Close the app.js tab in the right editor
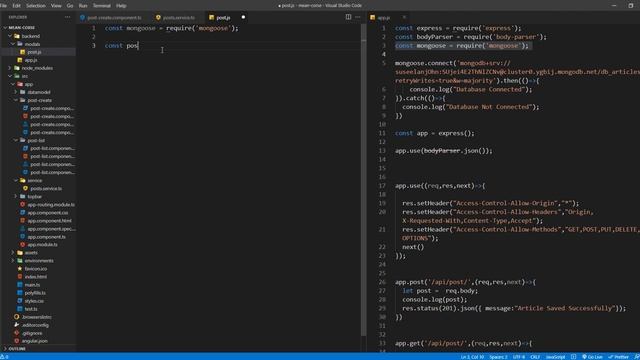The width and height of the screenshot is (640, 360). (404, 18)
